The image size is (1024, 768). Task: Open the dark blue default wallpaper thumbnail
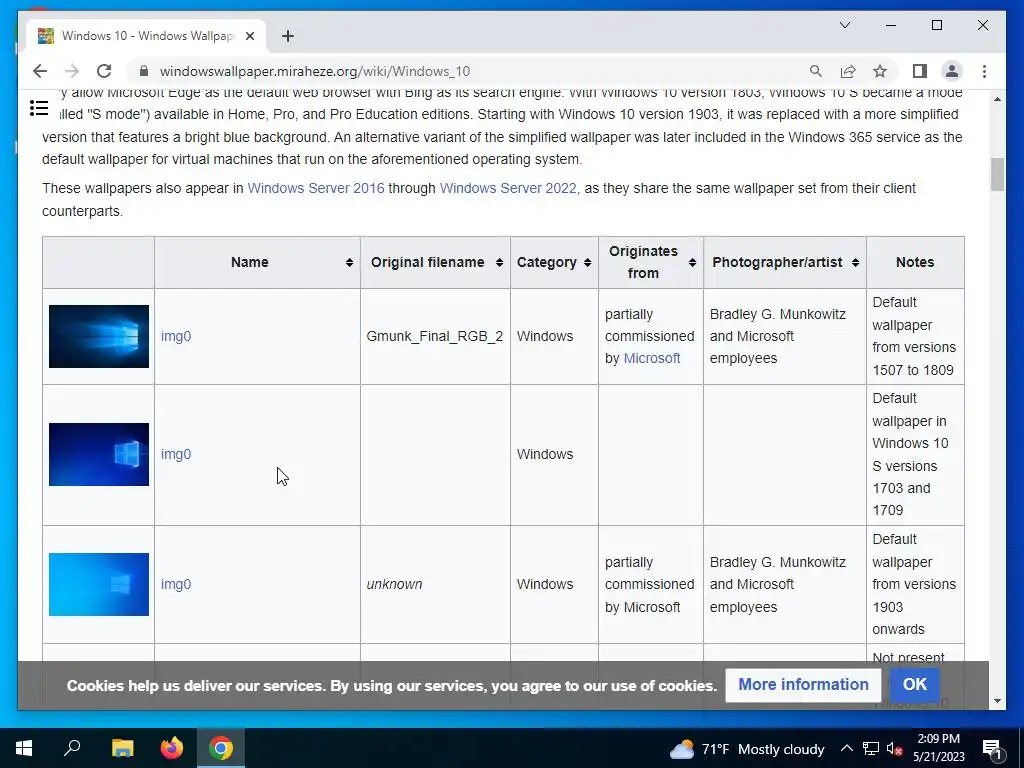coord(99,336)
